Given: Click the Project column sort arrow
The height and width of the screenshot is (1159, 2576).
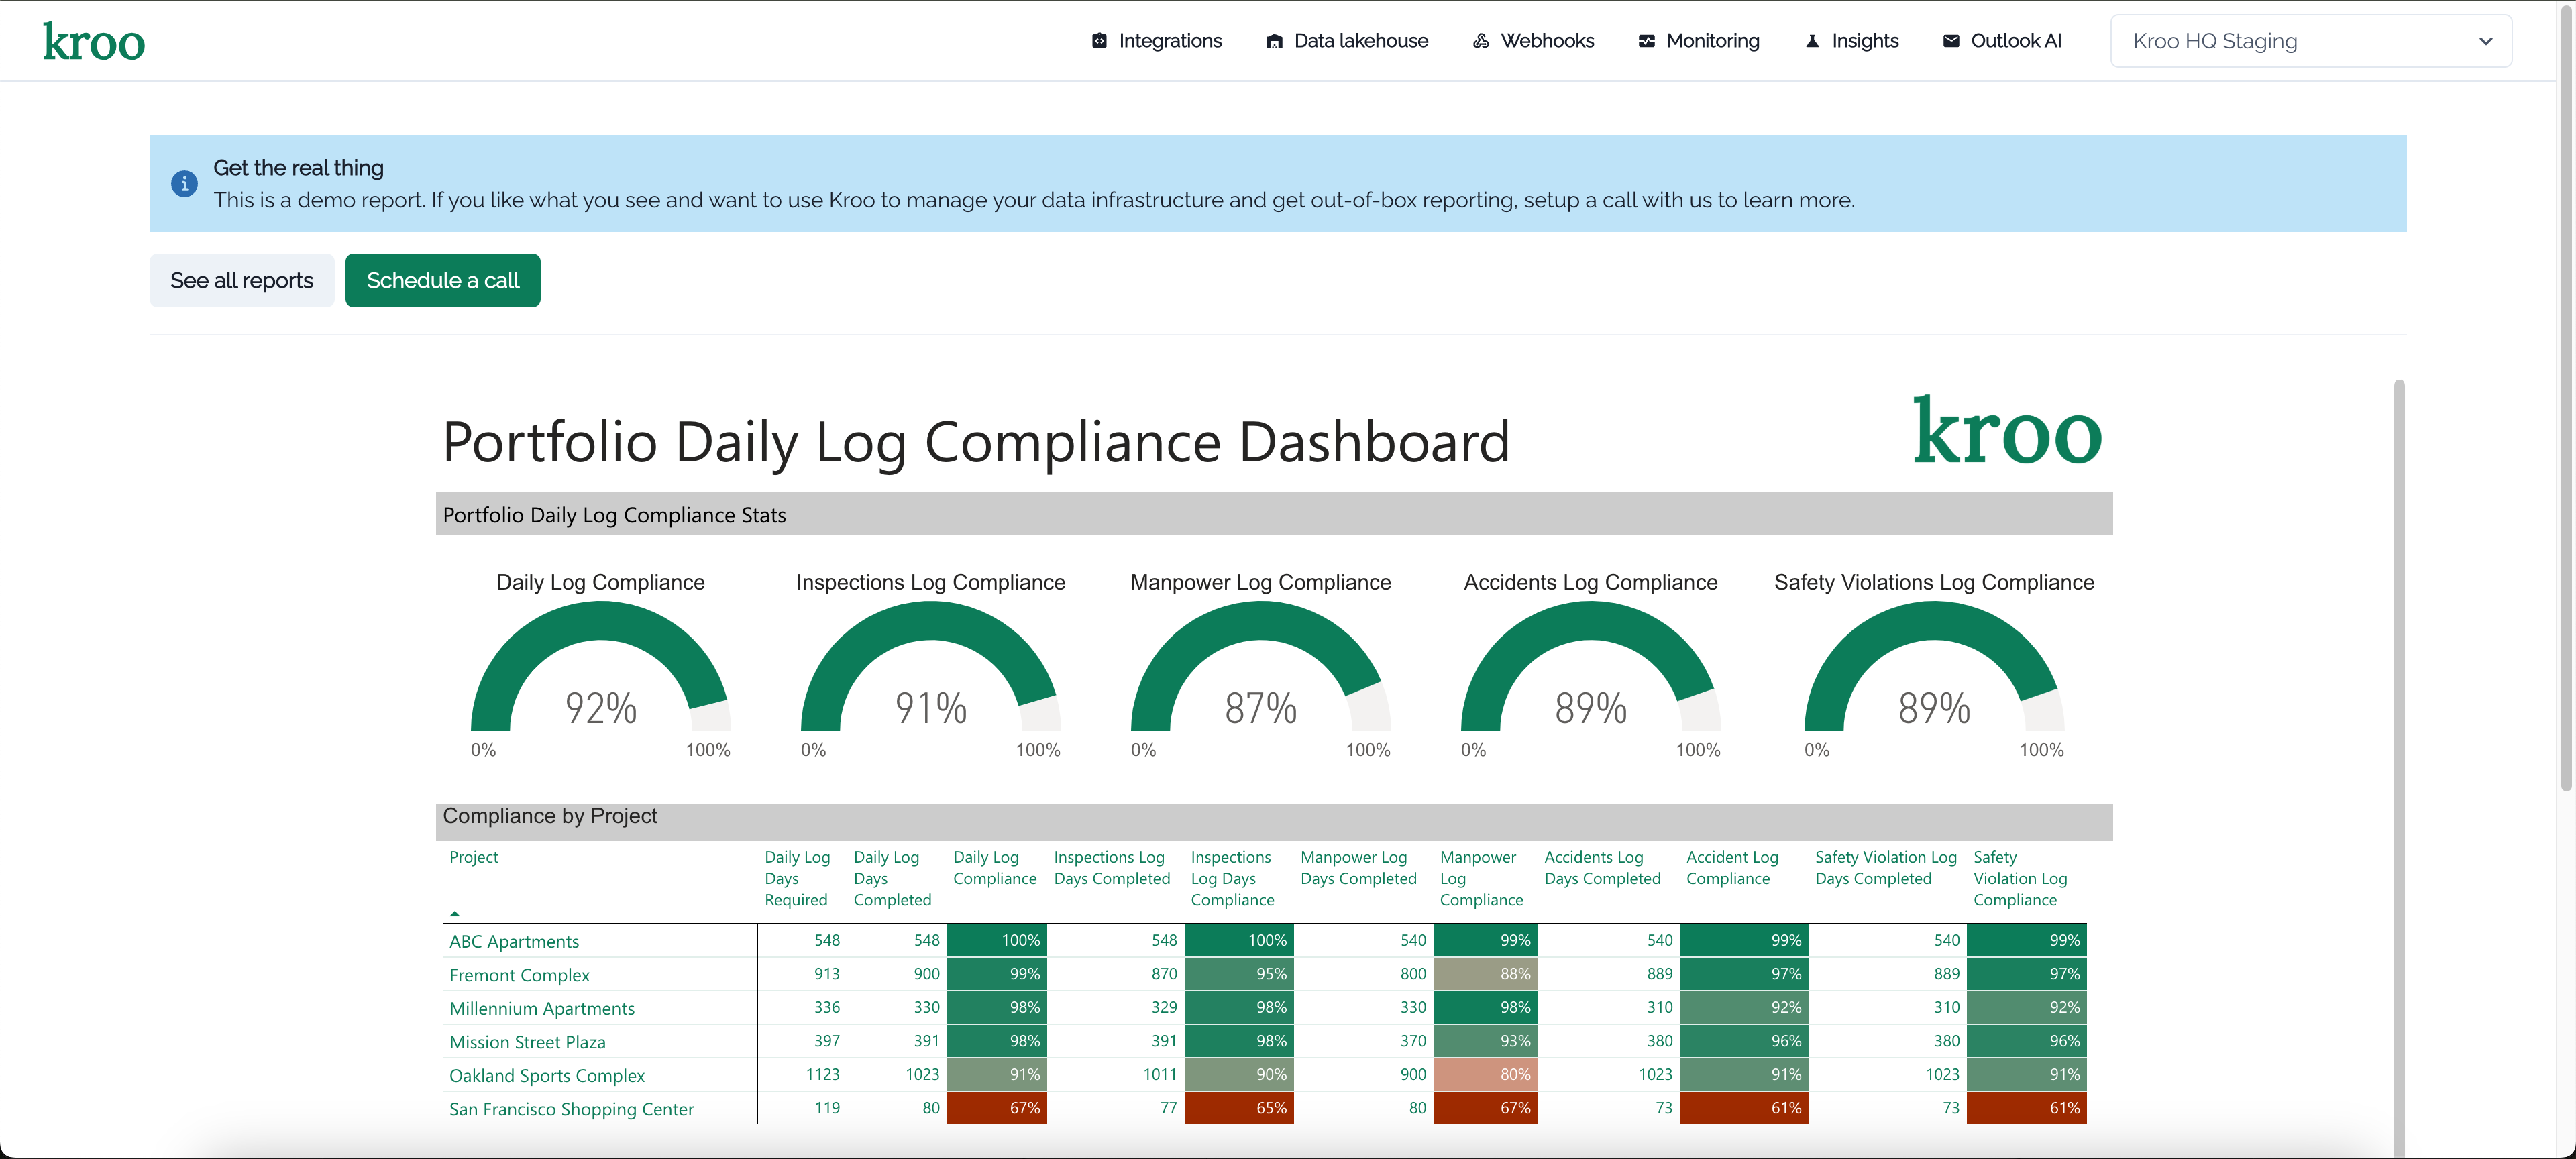Looking at the screenshot, I should (x=455, y=913).
